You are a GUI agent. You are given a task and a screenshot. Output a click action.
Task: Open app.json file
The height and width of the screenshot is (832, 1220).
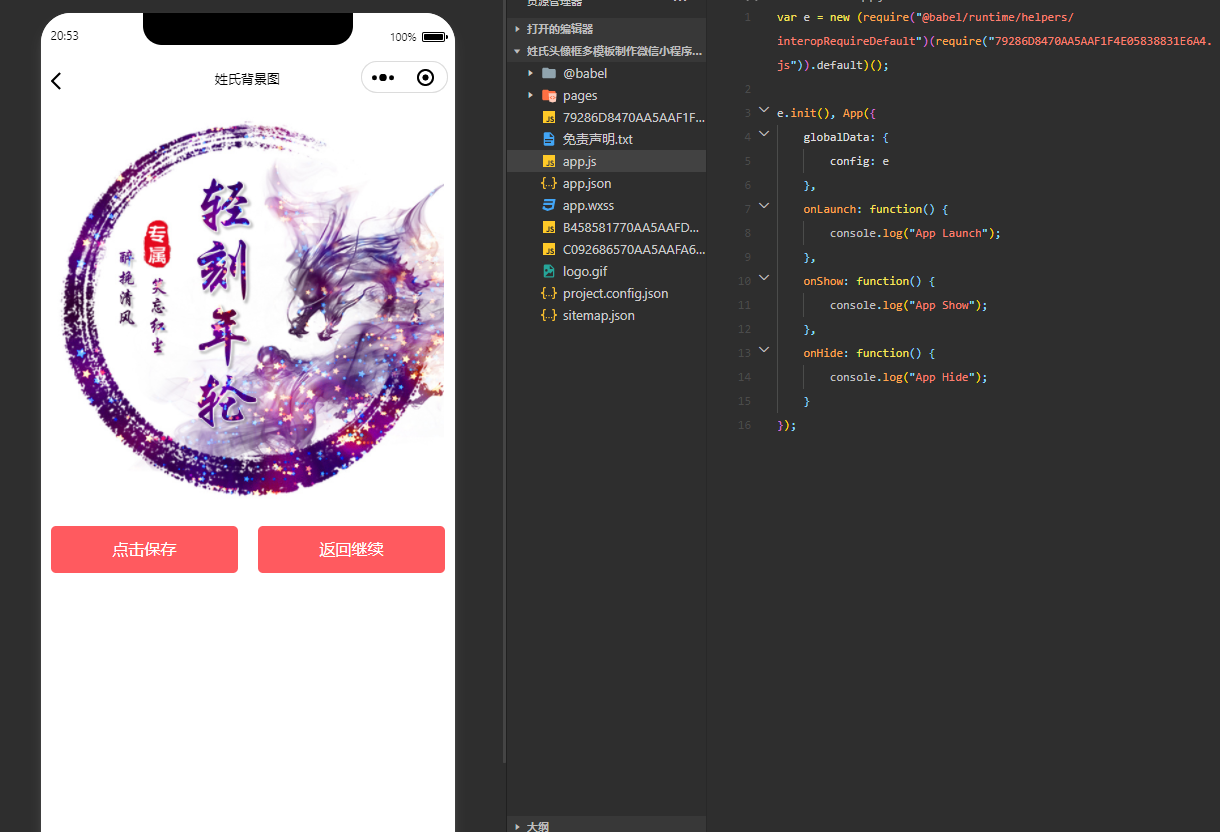pyautogui.click(x=586, y=183)
